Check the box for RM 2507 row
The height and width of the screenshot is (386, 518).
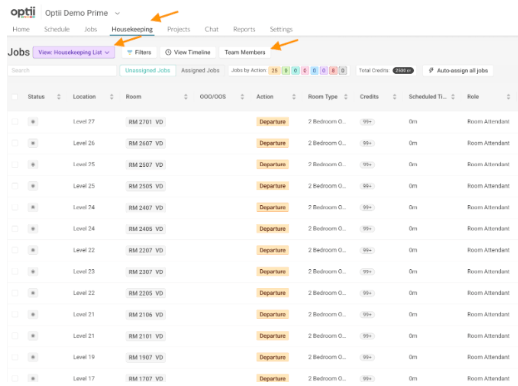[x=15, y=164]
